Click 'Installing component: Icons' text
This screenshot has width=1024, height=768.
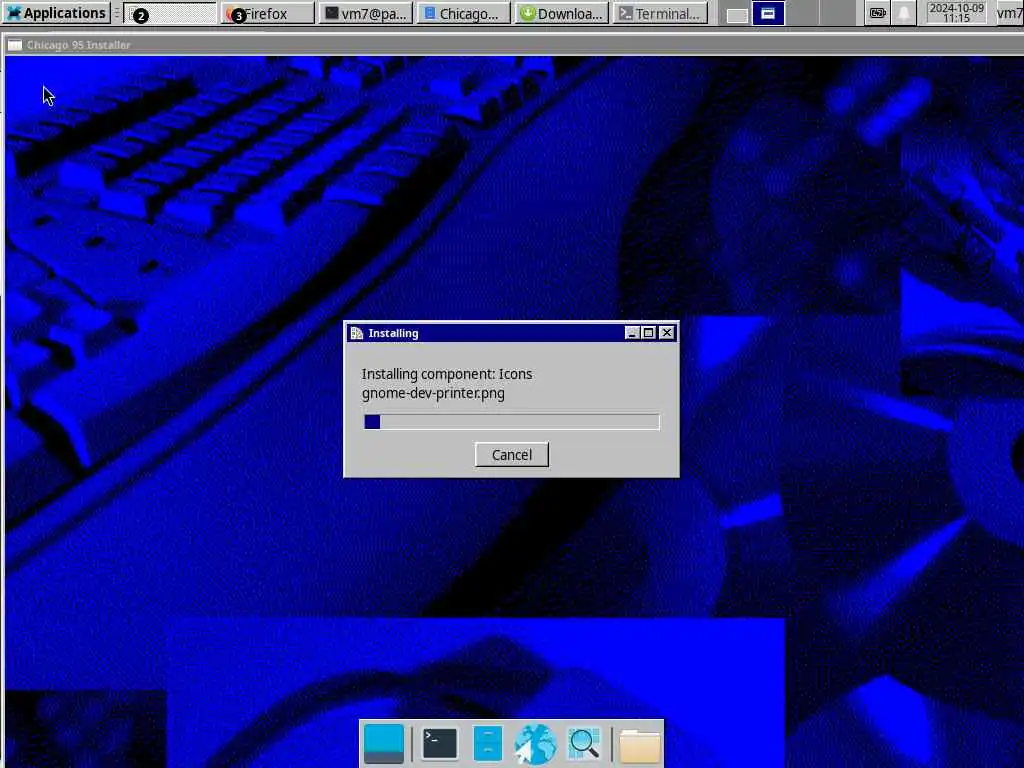tap(447, 374)
